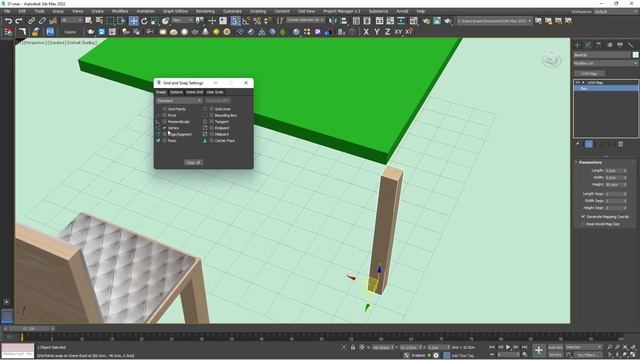
Task: Activate the Select and Move tool
Action: (x=133, y=21)
